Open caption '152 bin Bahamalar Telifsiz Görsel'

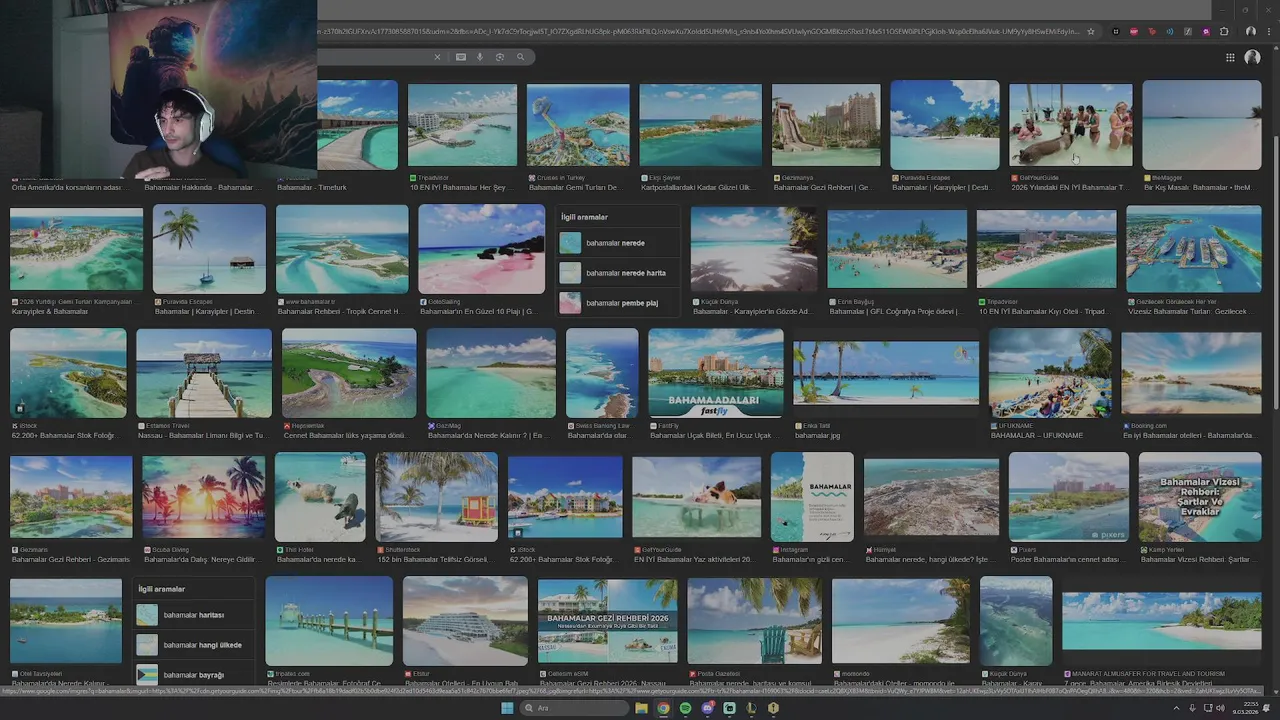[435, 560]
